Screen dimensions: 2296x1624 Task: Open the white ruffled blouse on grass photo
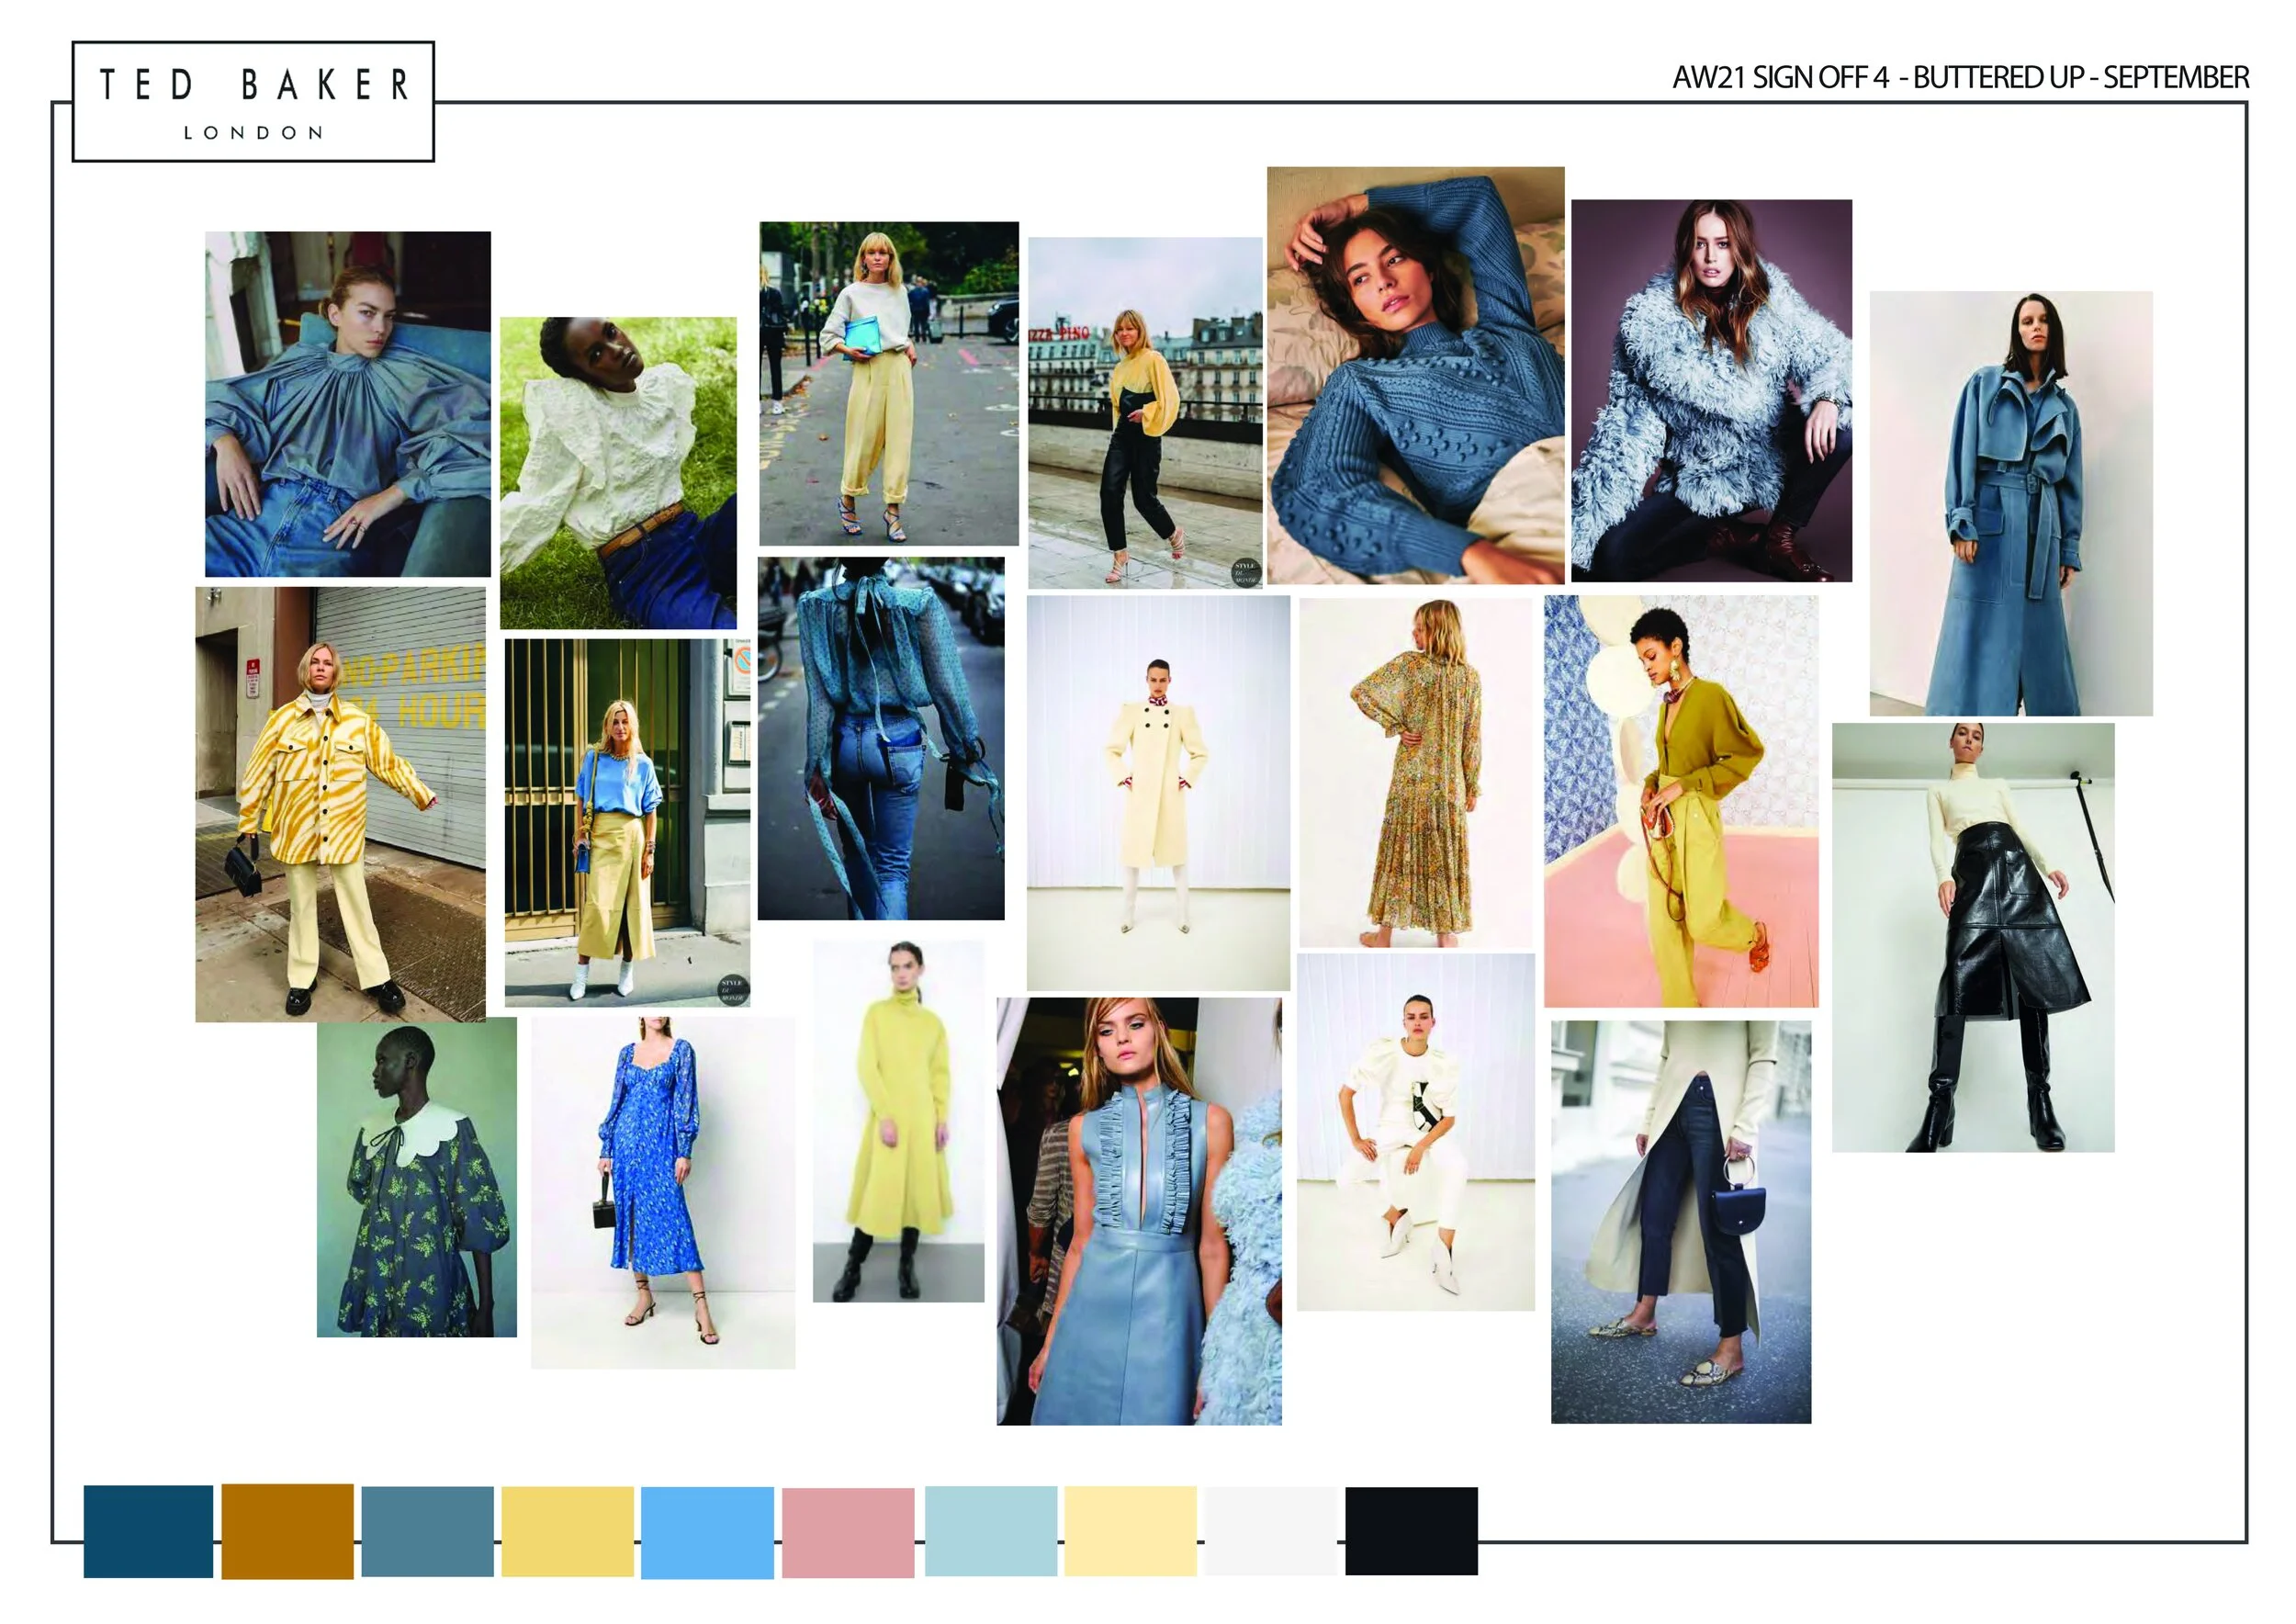(618, 472)
